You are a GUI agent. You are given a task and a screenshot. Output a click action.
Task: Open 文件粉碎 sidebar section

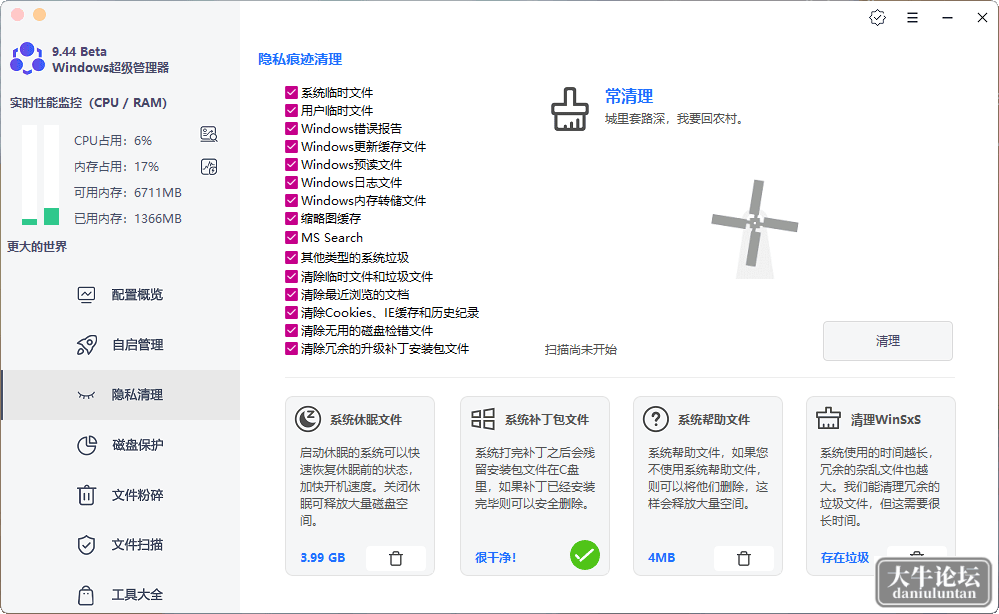[x=121, y=495]
